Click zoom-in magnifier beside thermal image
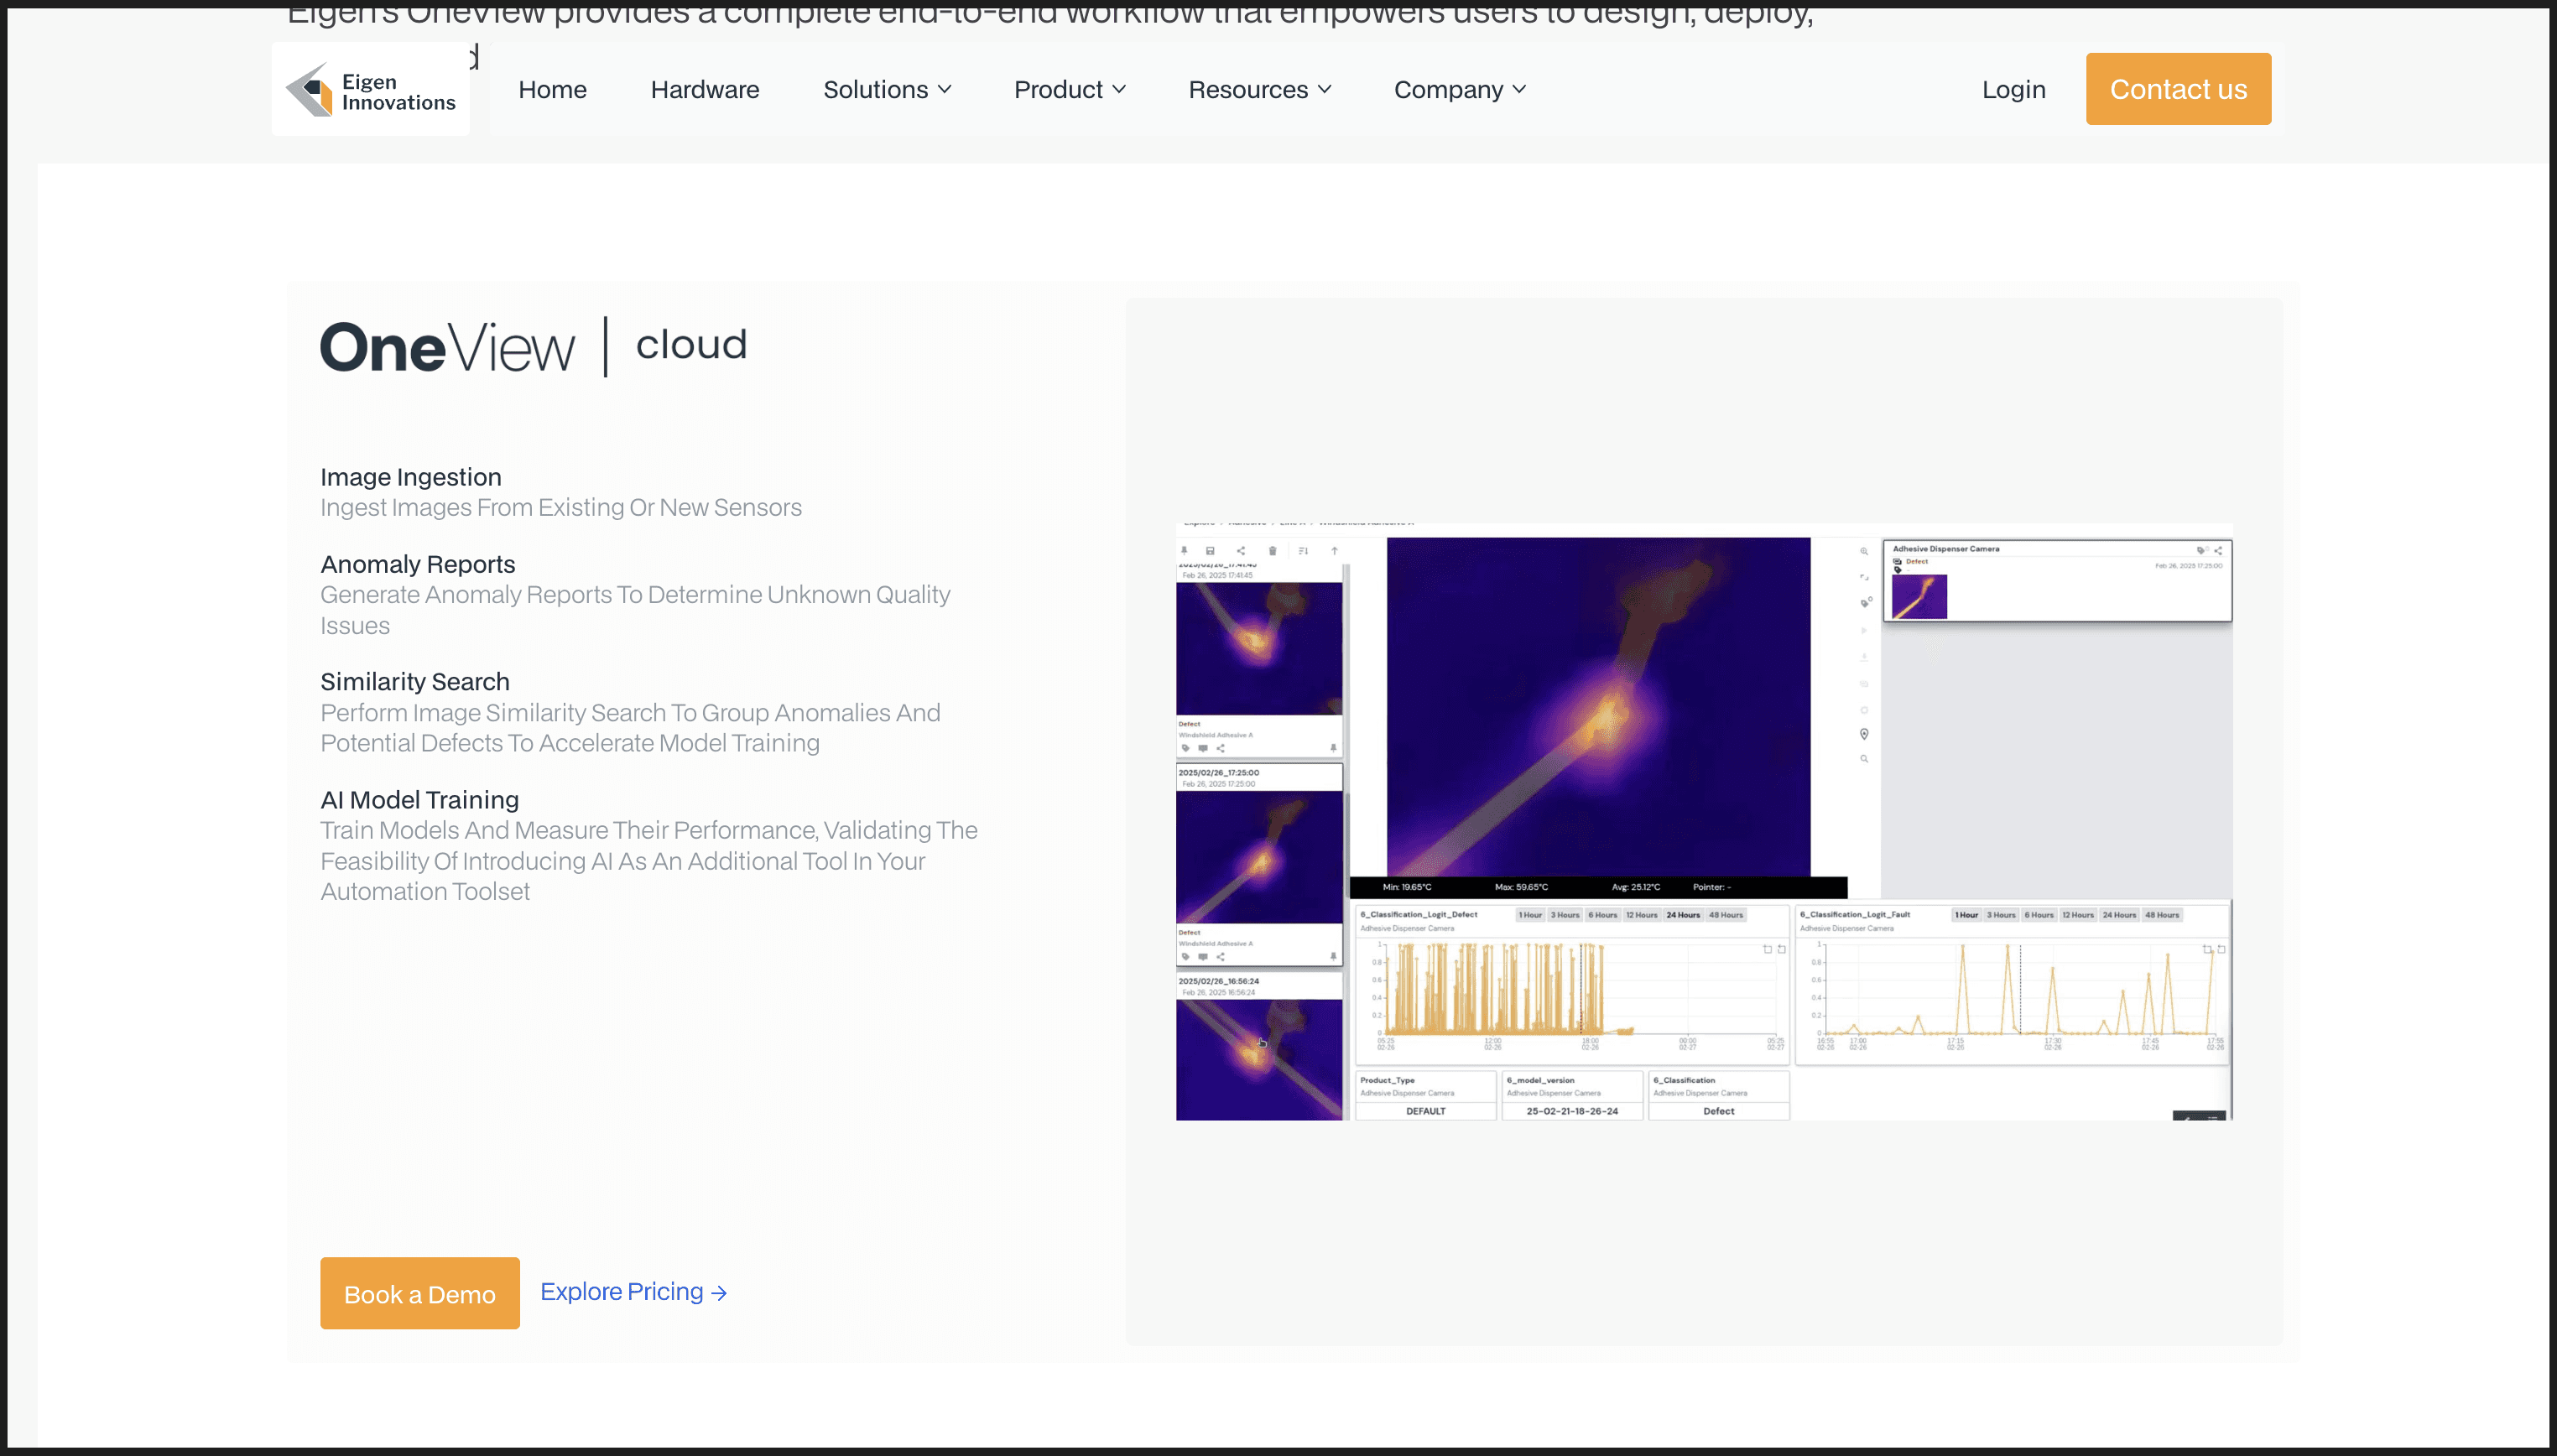The height and width of the screenshot is (1456, 2557). 1864,551
